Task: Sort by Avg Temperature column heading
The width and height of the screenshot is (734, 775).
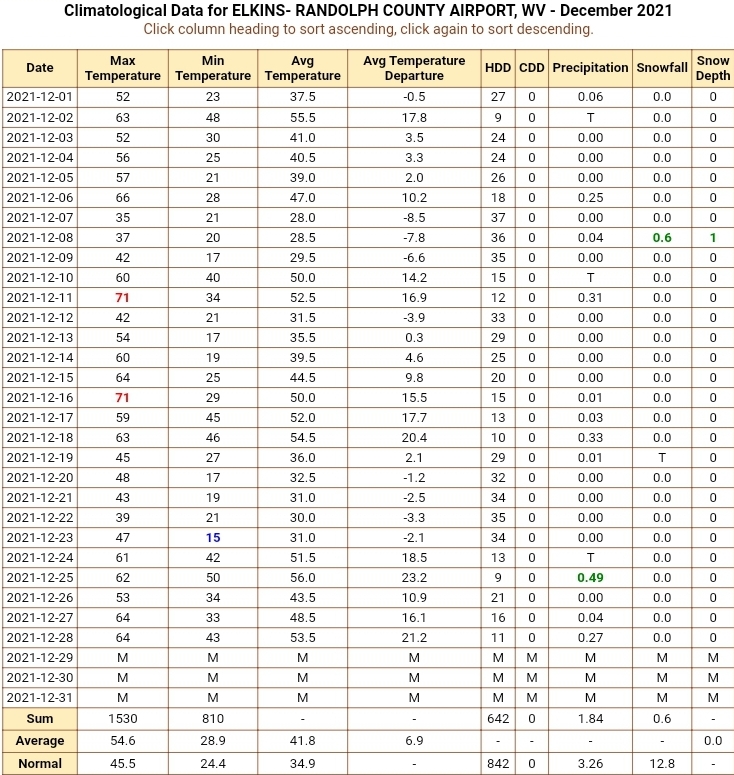Action: [x=302, y=68]
